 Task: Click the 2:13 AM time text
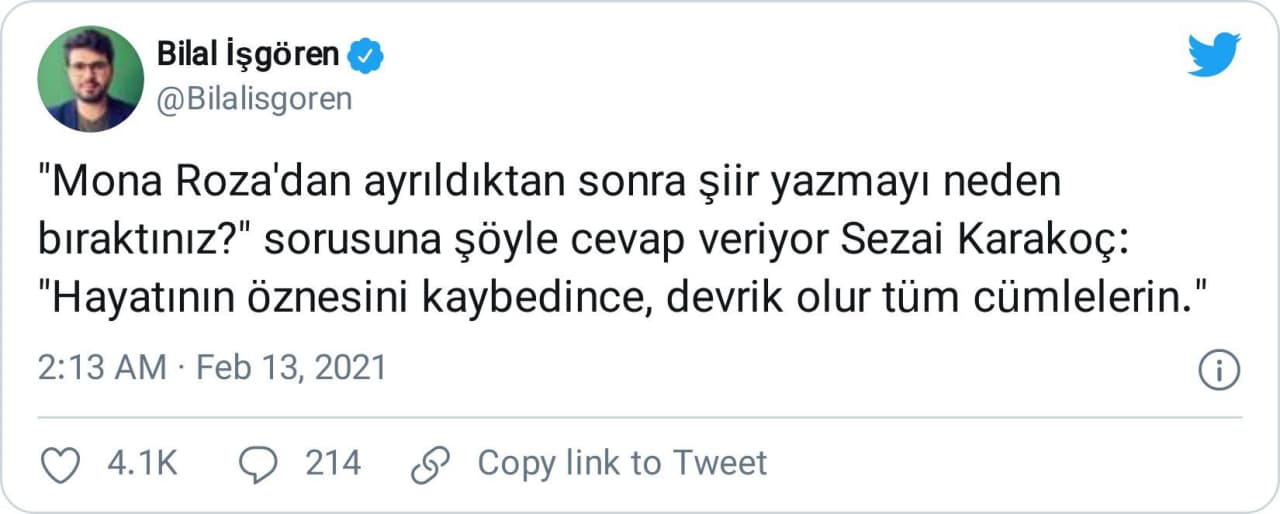point(102,368)
